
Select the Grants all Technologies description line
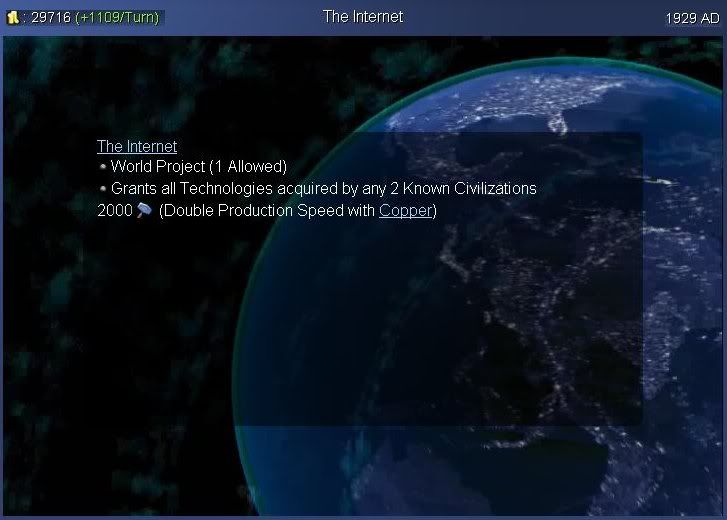(324, 188)
